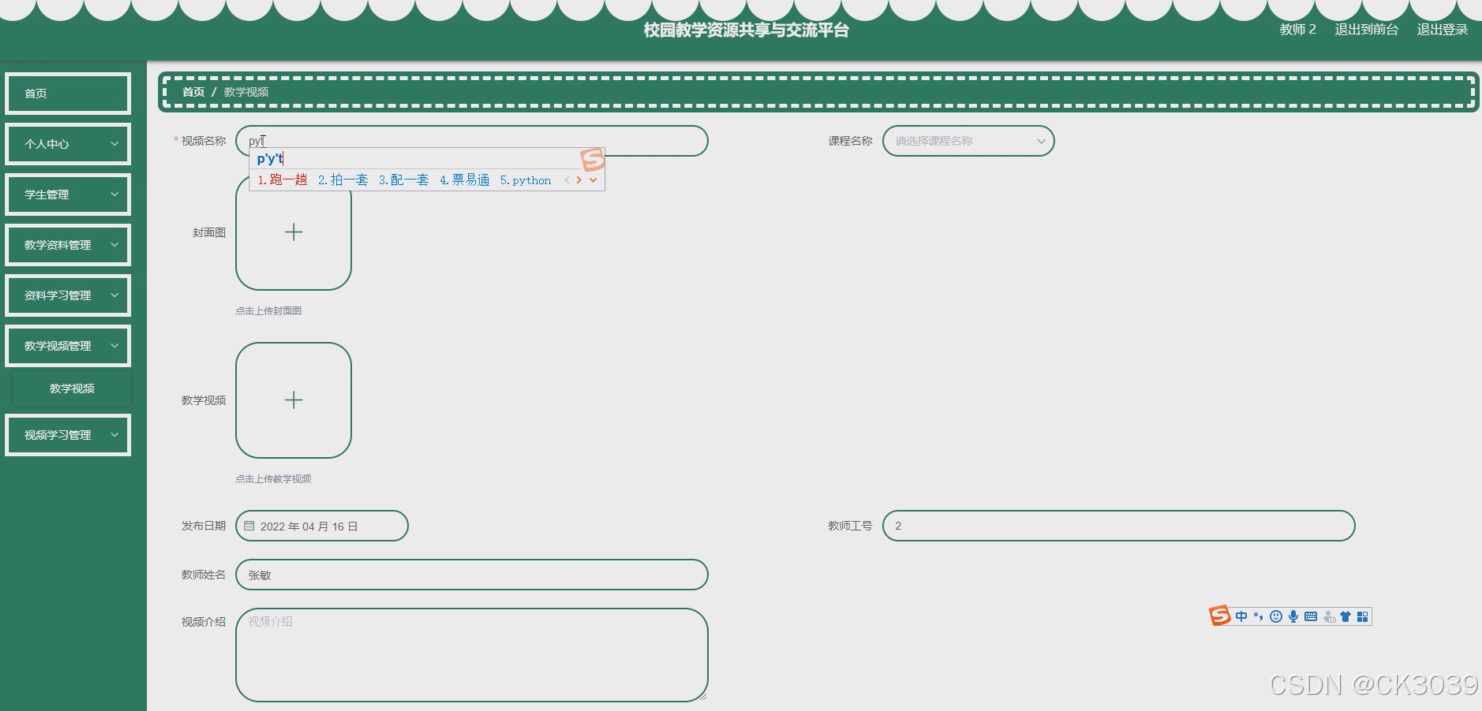The image size is (1482, 711).
Task: Collapse the 教学视频管理 sidebar menu
Action: 68,346
